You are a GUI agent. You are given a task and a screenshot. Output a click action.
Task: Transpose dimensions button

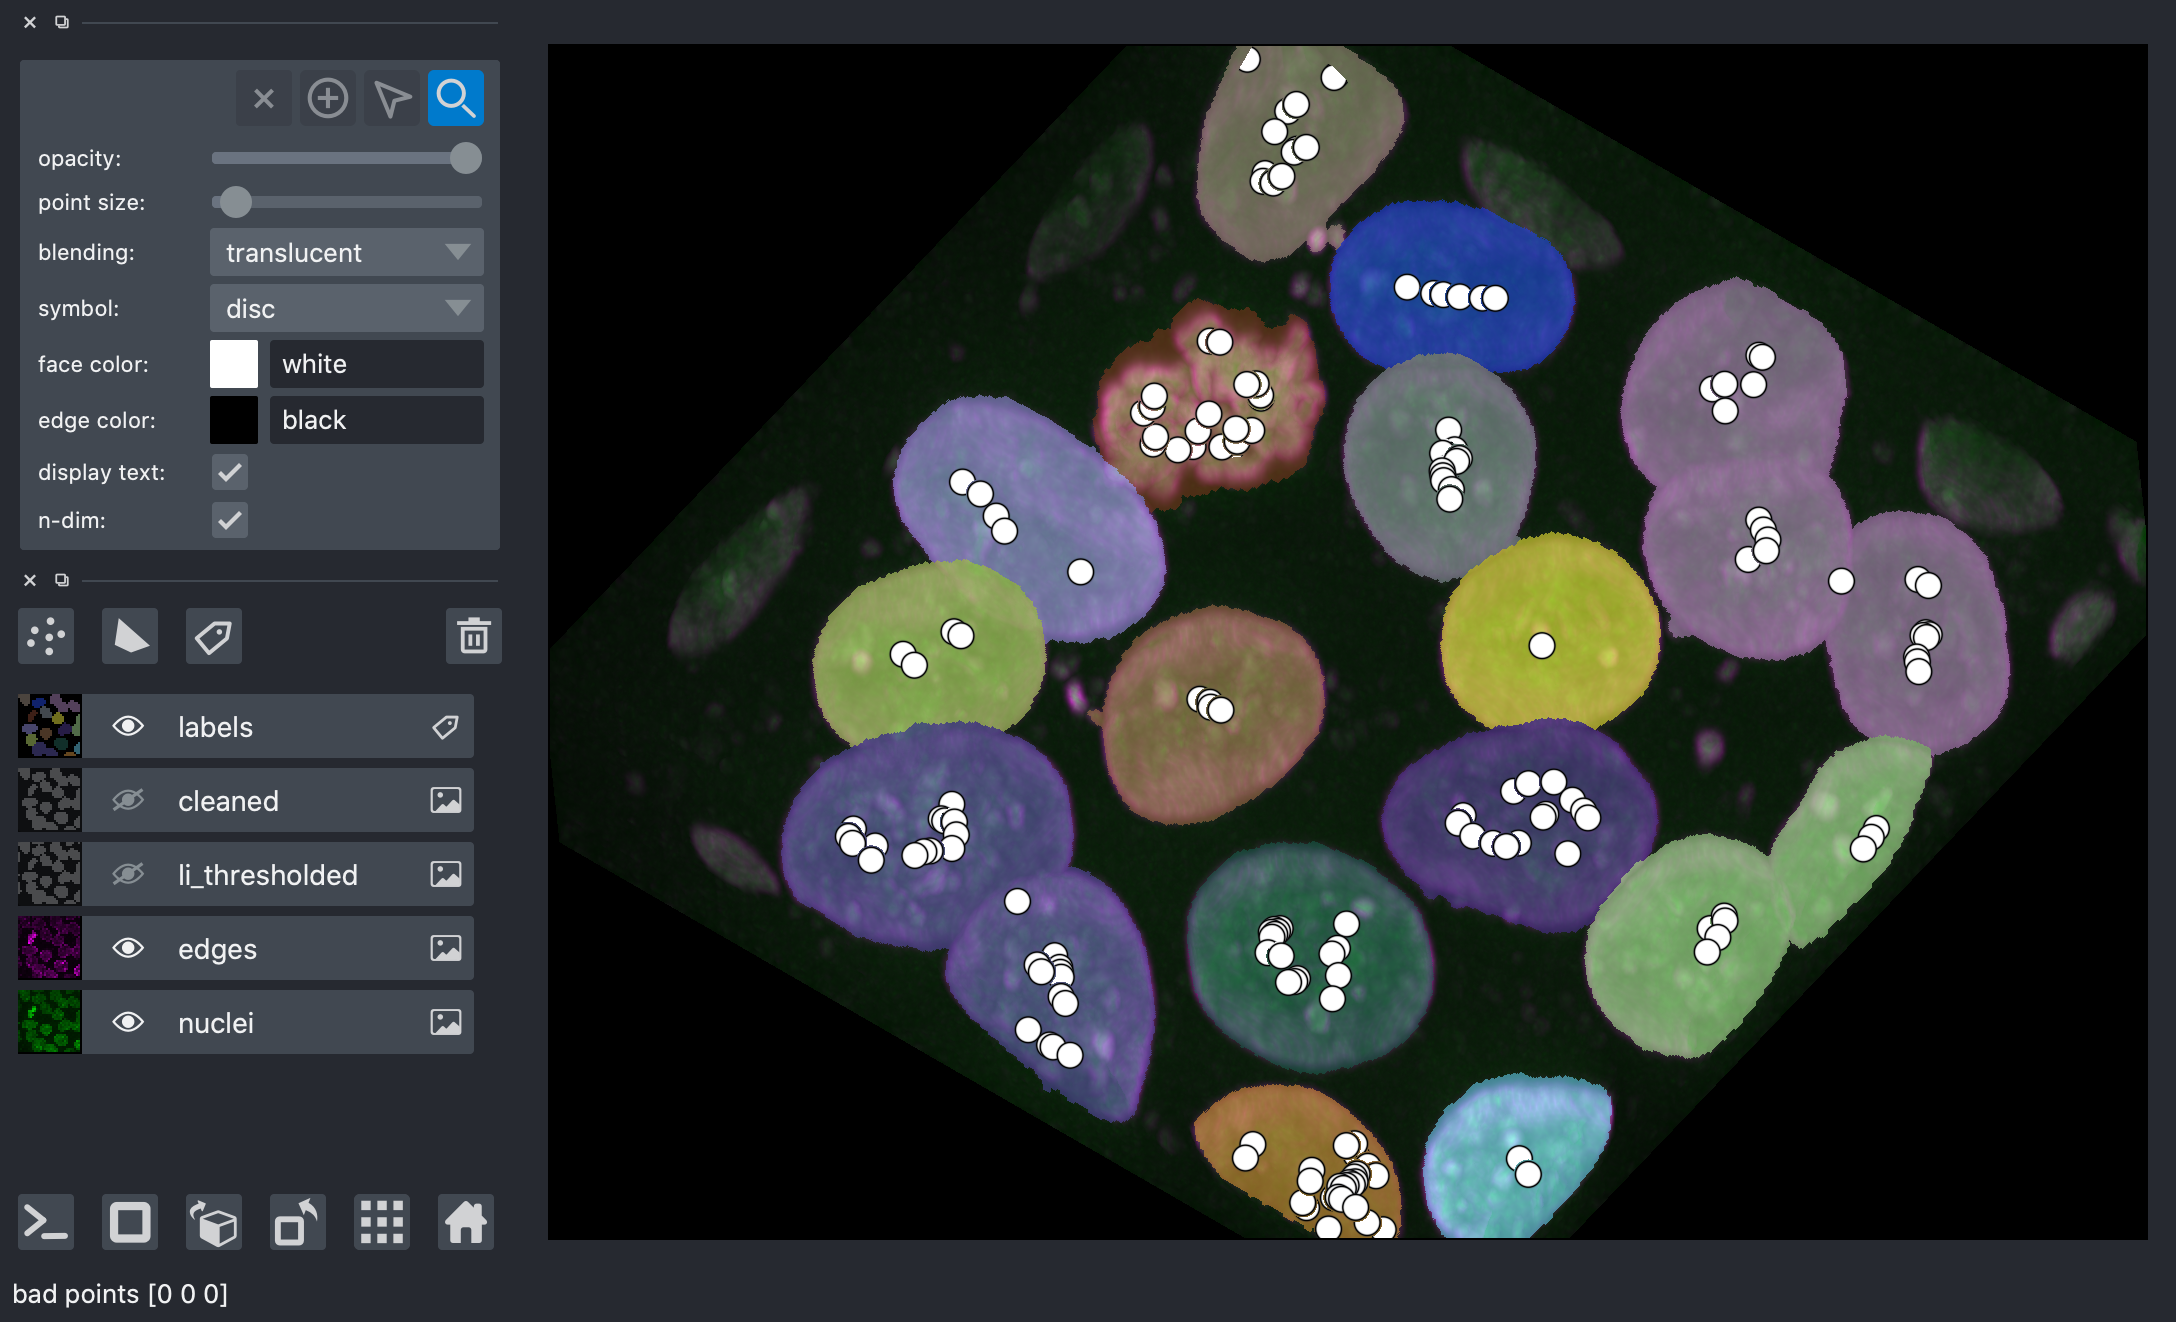[298, 1222]
